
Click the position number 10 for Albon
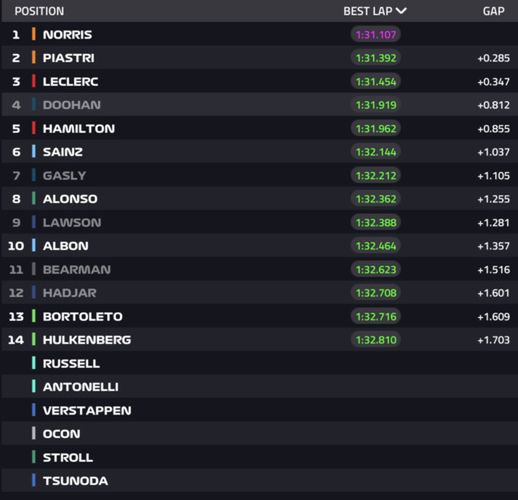[16, 246]
